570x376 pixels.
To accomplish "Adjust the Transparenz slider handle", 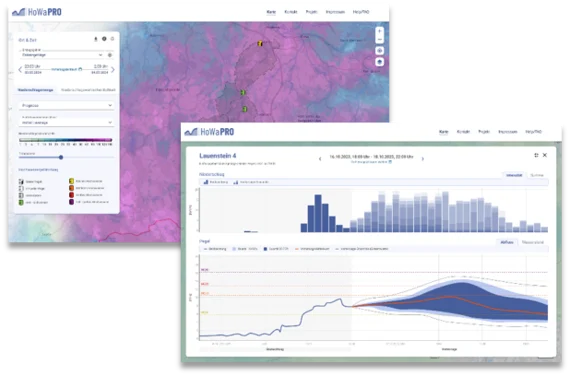I will coord(61,157).
